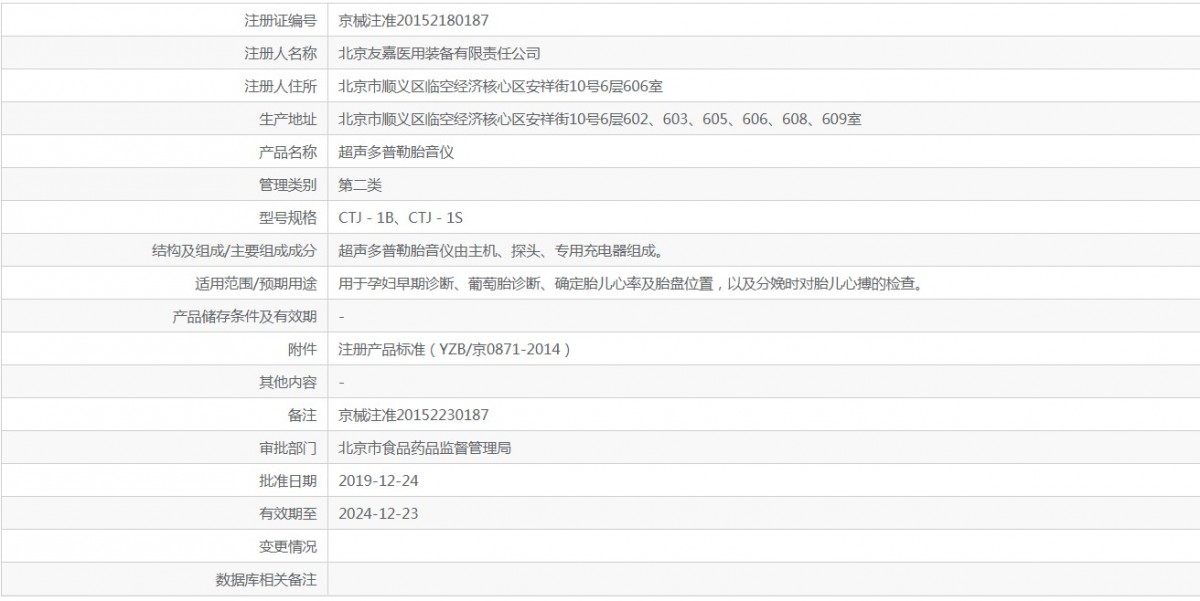1200x601 pixels.
Task: Click the label 产品名称
Action: point(288,152)
